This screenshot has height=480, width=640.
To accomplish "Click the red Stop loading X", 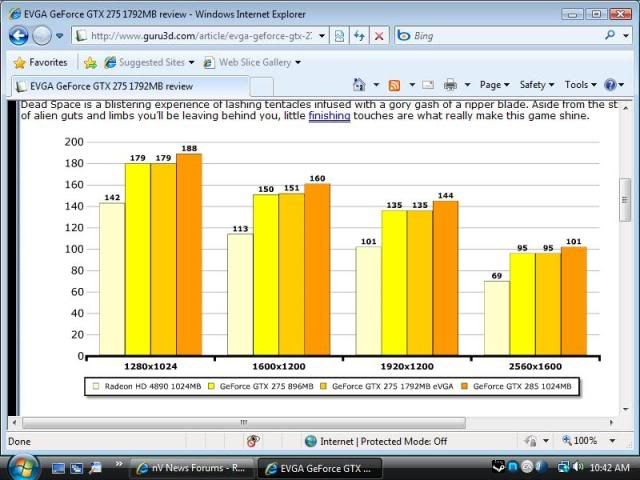I will point(379,36).
